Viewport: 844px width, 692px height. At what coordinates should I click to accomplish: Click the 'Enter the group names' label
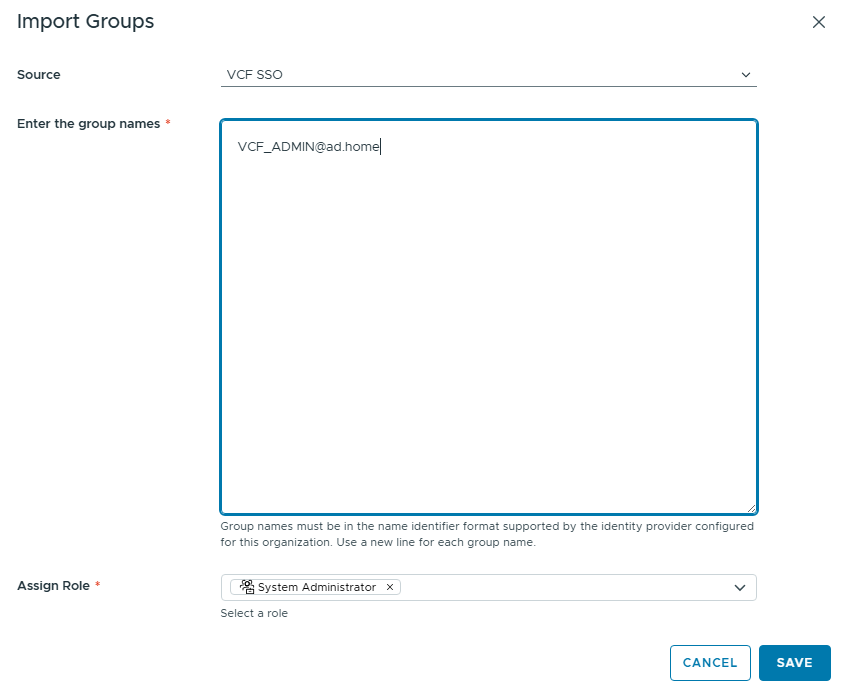pyautogui.click(x=88, y=124)
